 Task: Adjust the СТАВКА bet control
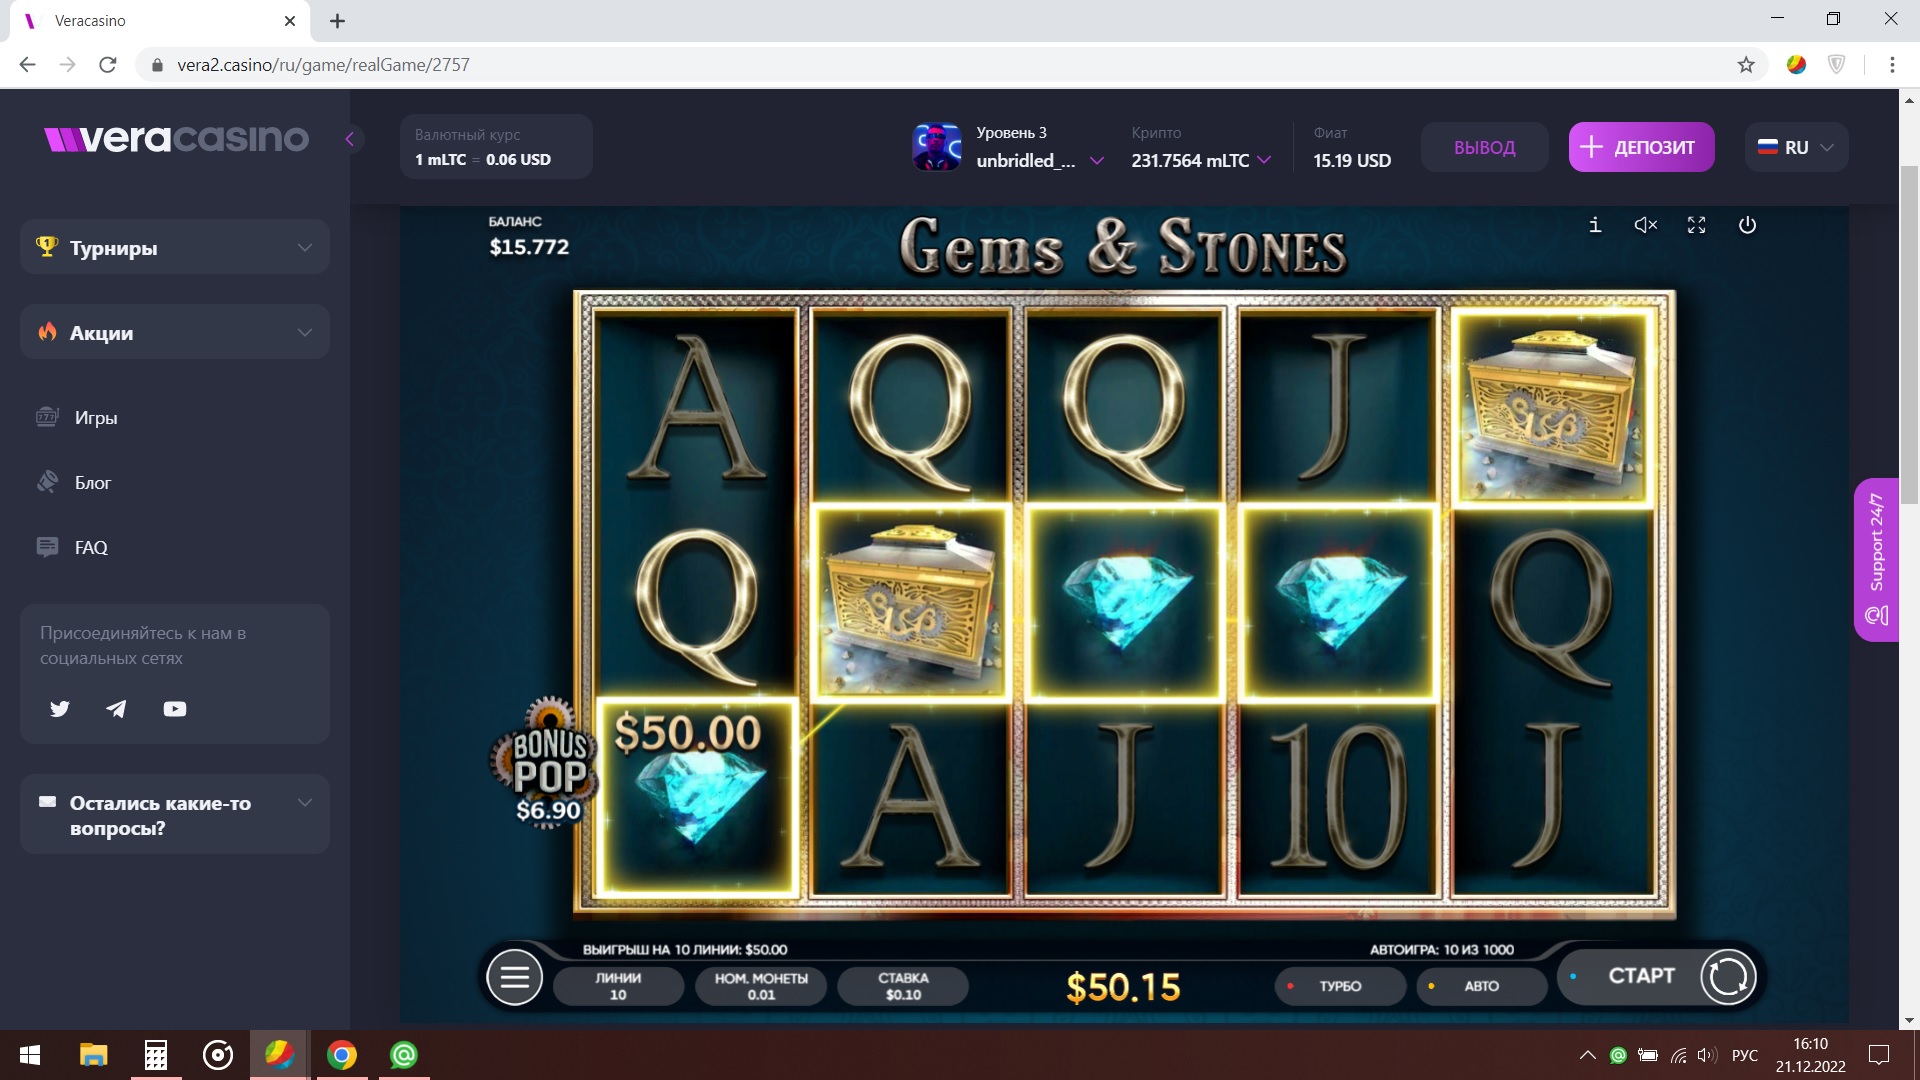[x=903, y=986]
